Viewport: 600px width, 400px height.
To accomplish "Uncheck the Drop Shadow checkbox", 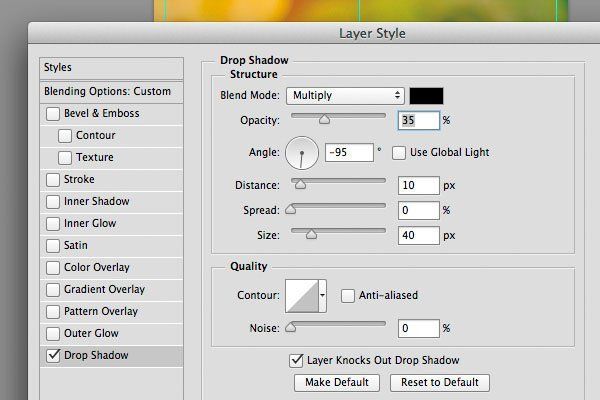I will point(53,356).
